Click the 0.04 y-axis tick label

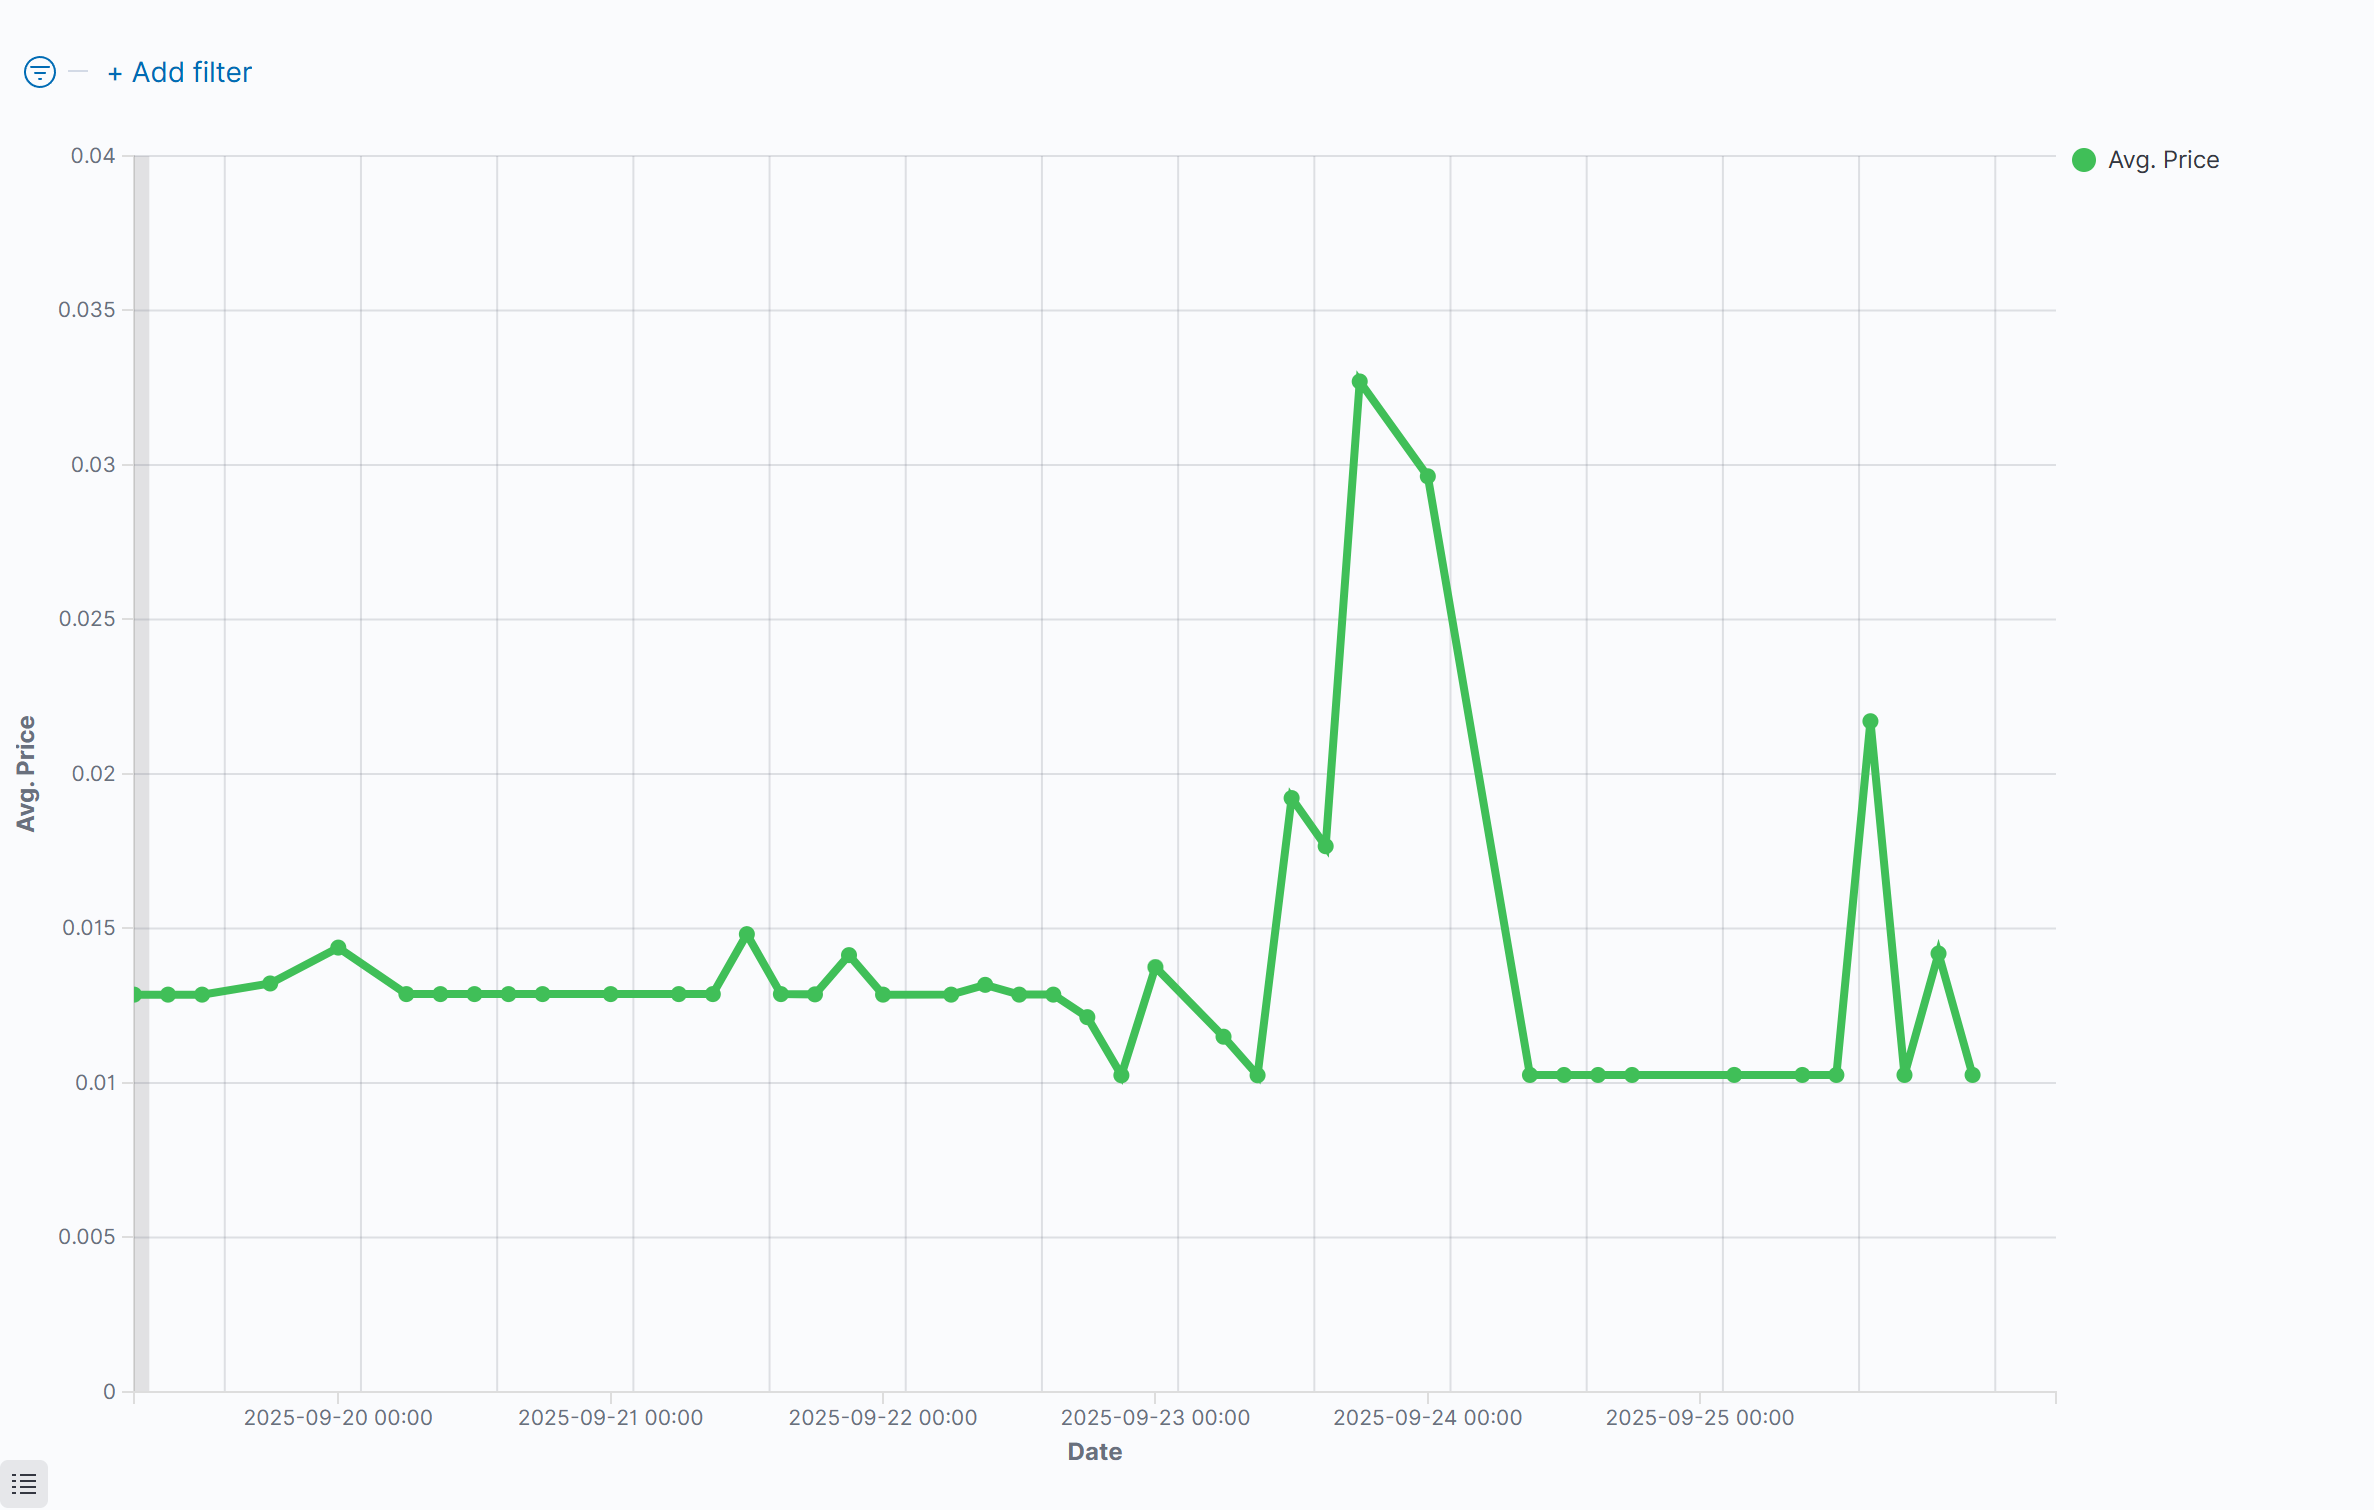pyautogui.click(x=92, y=156)
